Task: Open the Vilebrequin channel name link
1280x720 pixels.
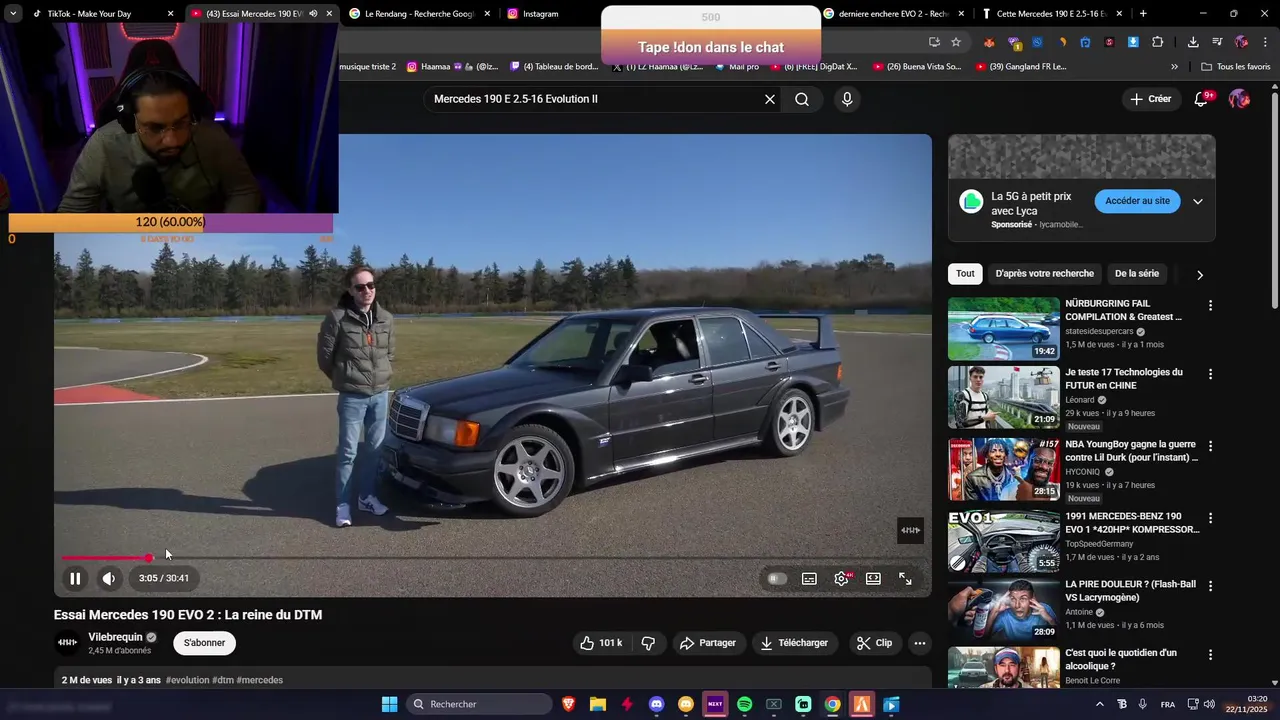Action: [x=115, y=637]
